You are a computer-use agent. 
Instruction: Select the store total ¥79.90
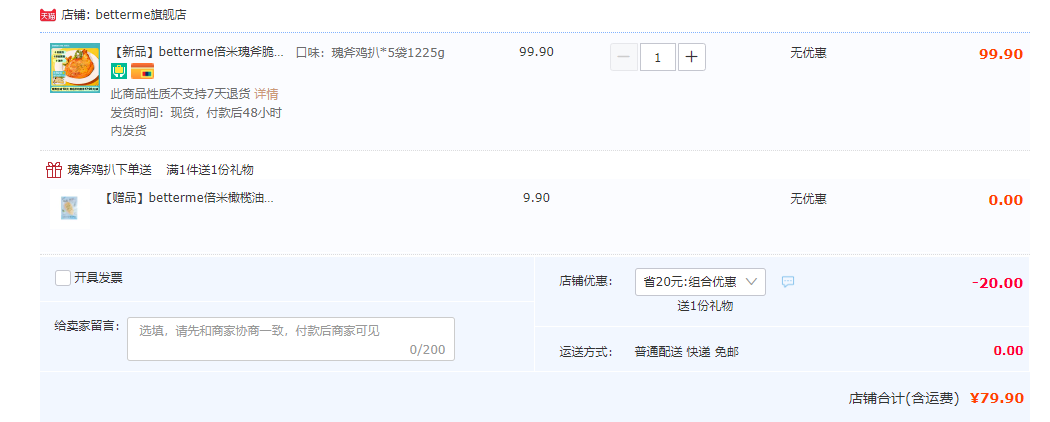(x=996, y=398)
